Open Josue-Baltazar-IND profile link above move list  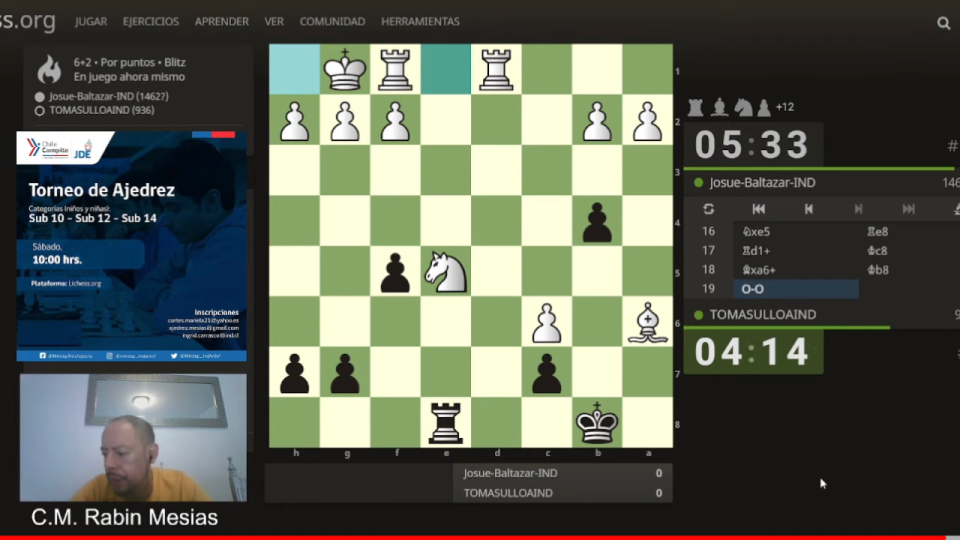point(762,183)
